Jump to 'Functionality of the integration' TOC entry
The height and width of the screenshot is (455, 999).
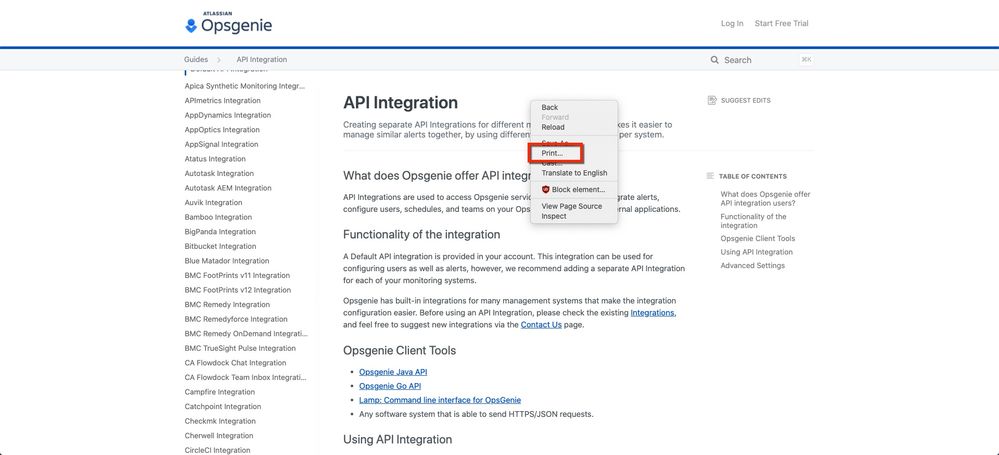pos(753,221)
